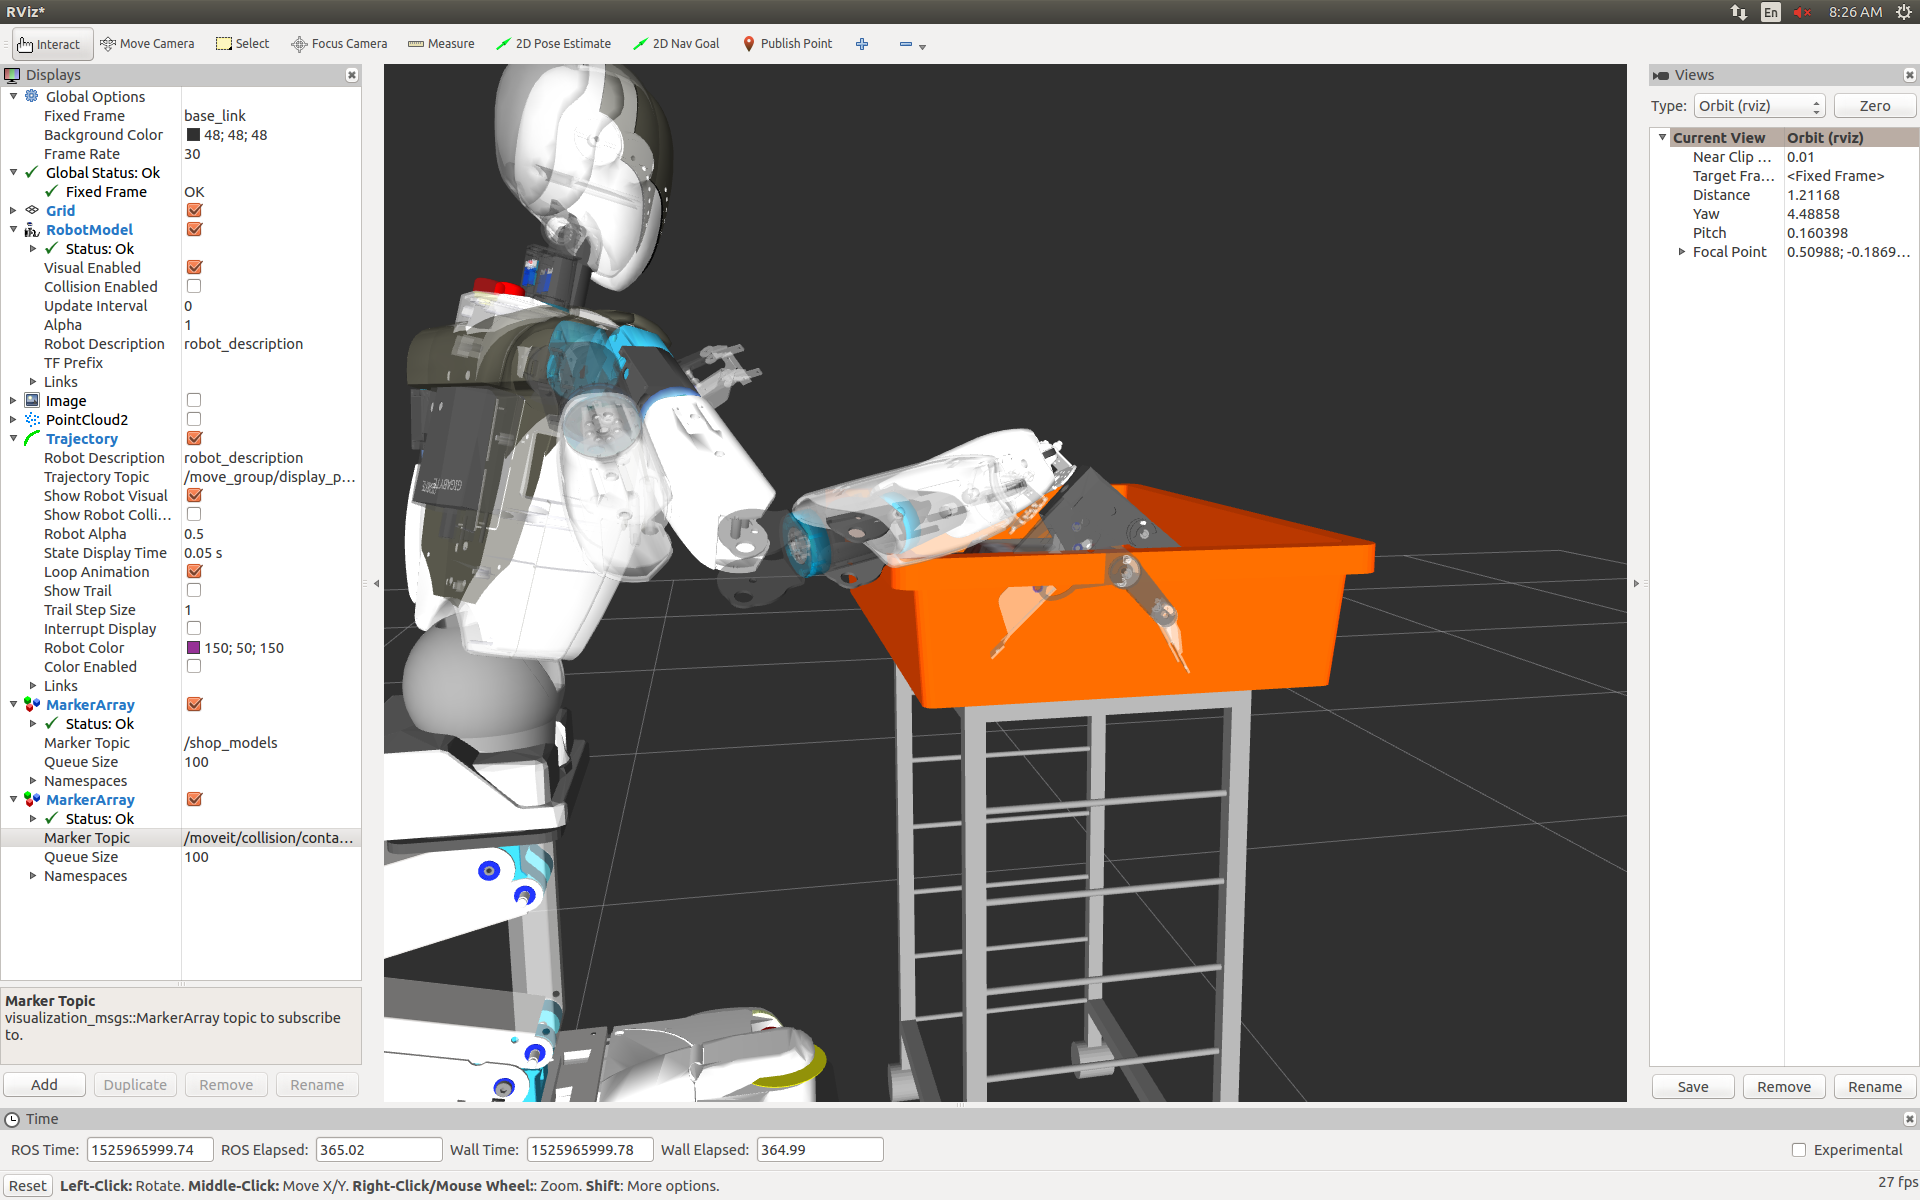Activate the Move Camera tool

click(x=147, y=44)
